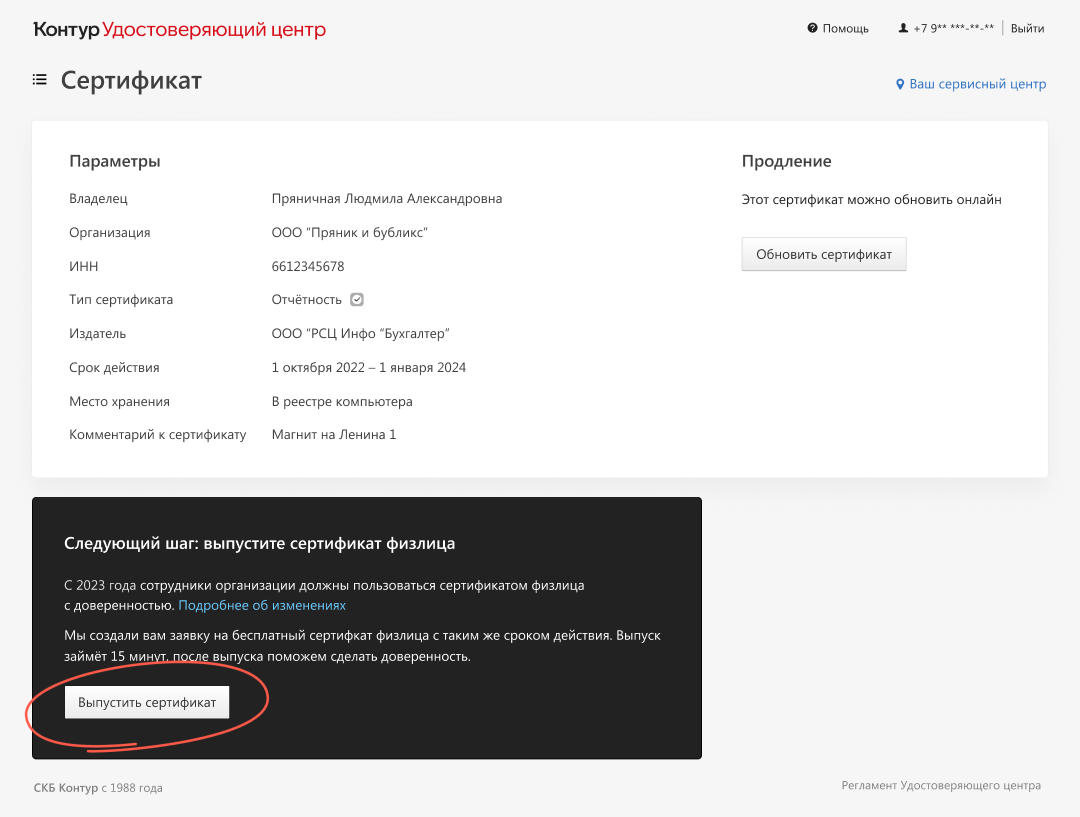Open the Помощь help link
The image size is (1080, 817).
[x=845, y=29]
